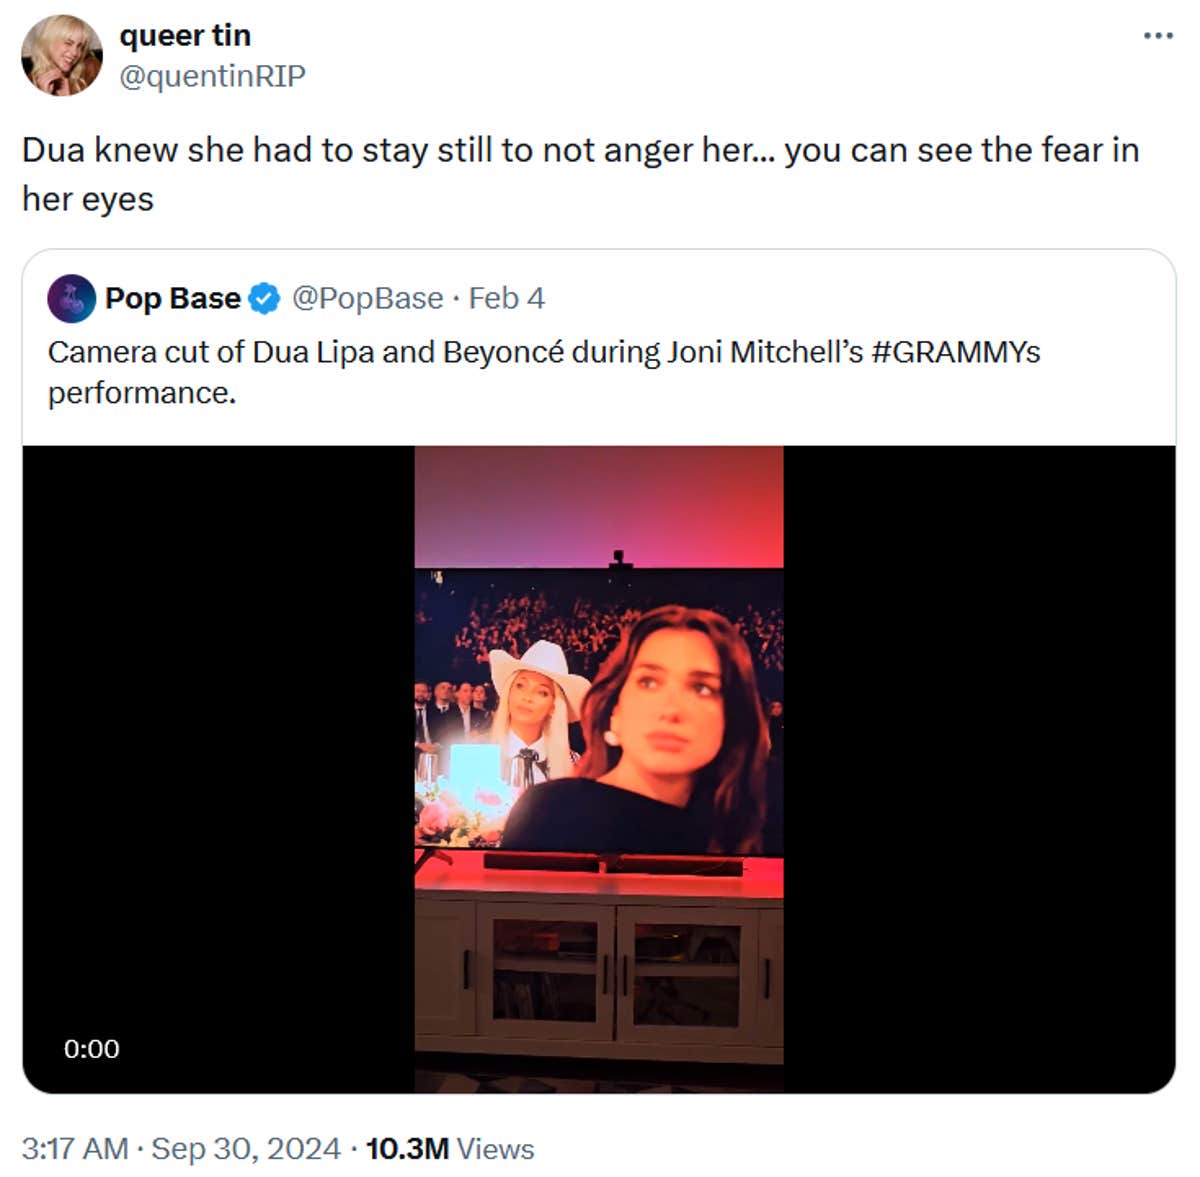Screen dimensions: 1200x1177
Task: Click the Feb 4 quoted tweet date
Action: [507, 297]
